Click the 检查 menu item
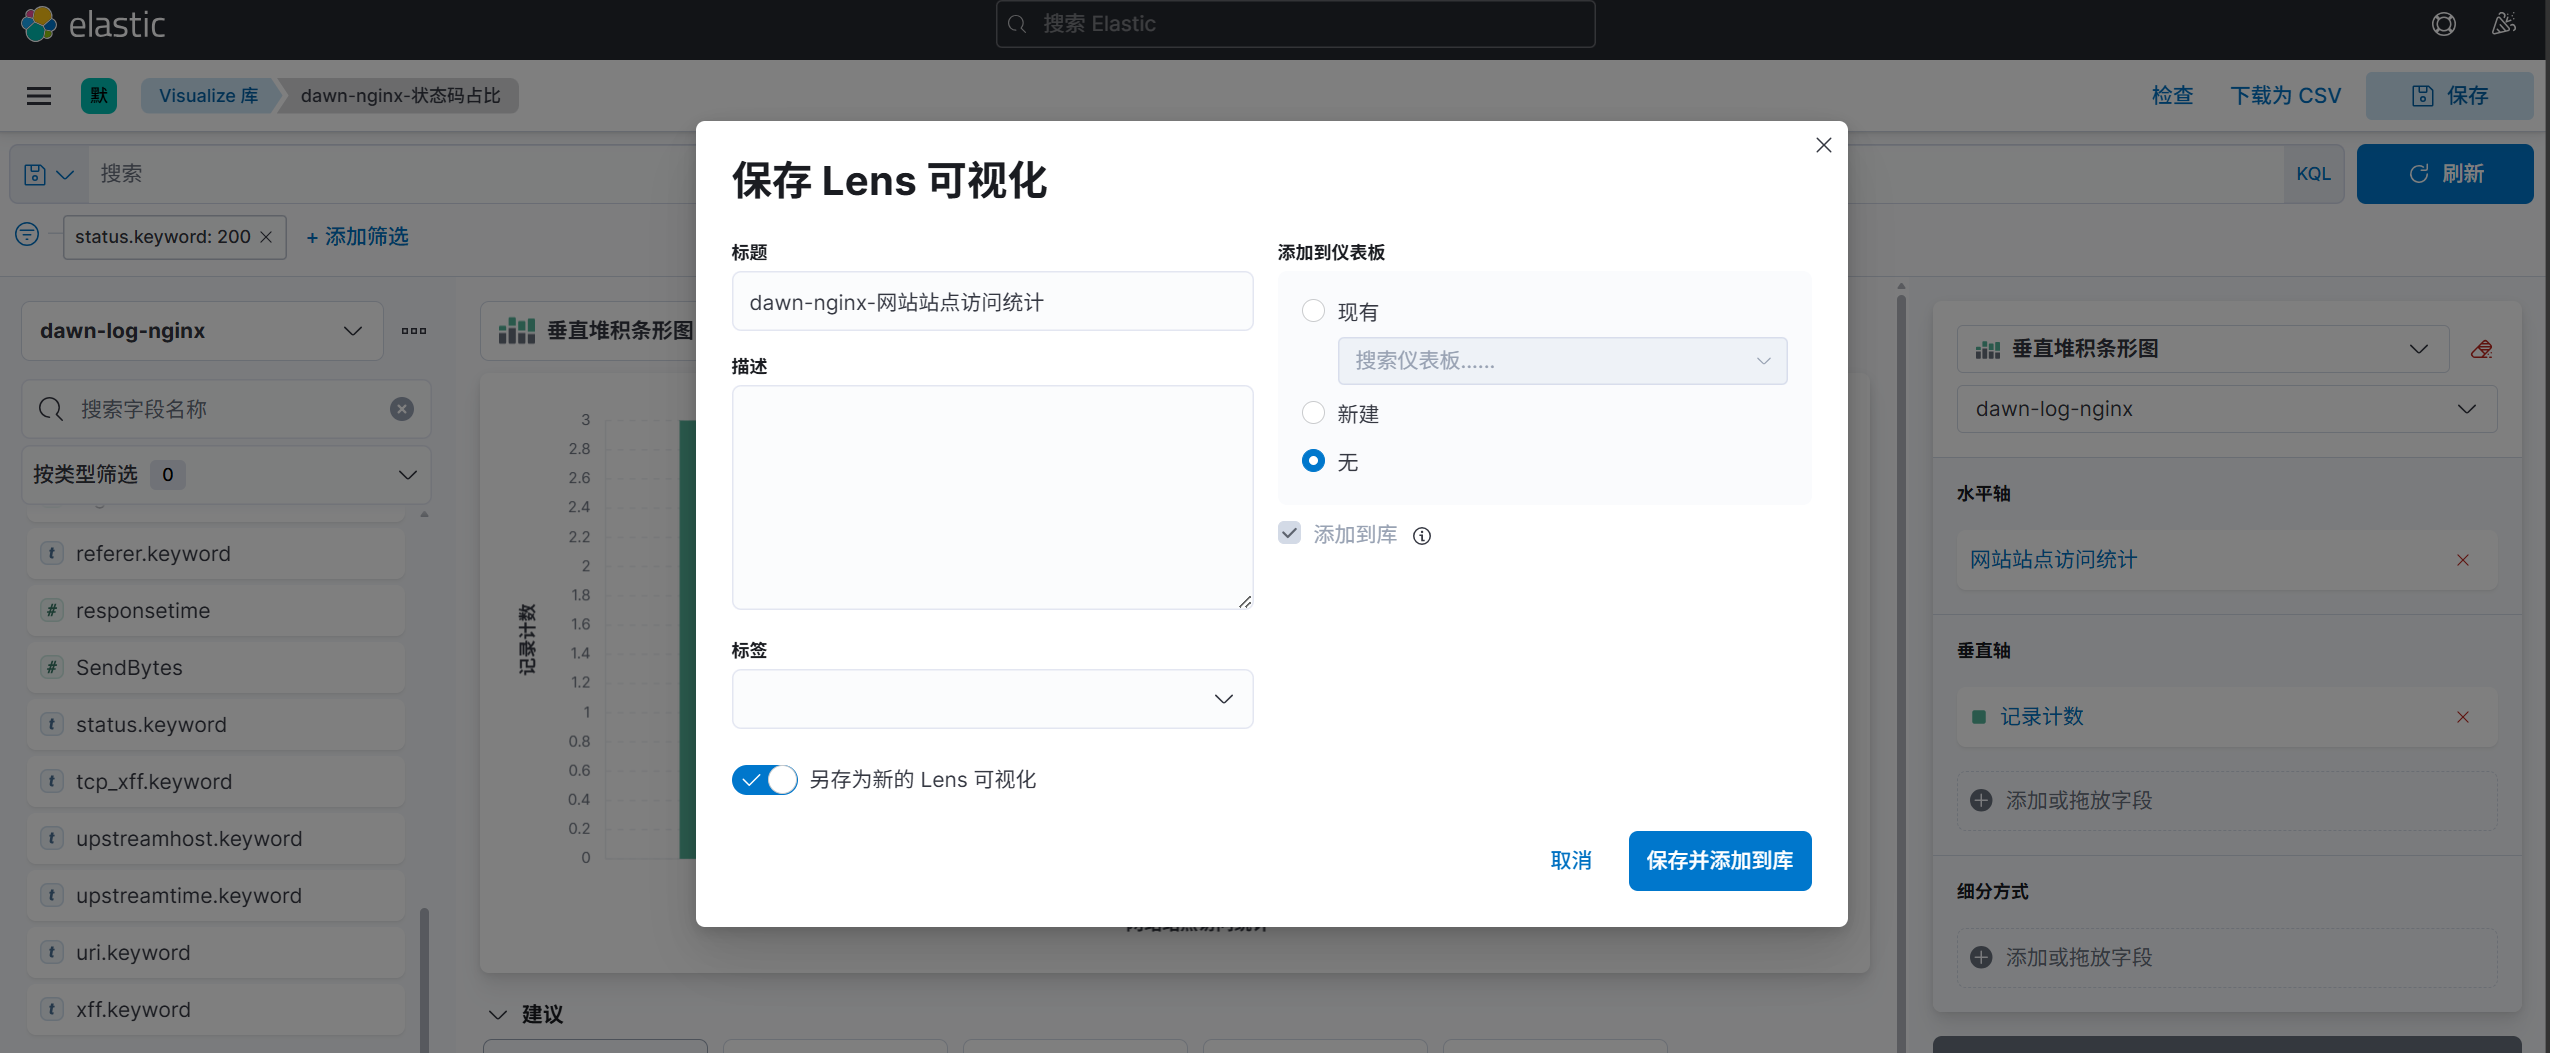The image size is (2550, 1053). tap(2172, 96)
